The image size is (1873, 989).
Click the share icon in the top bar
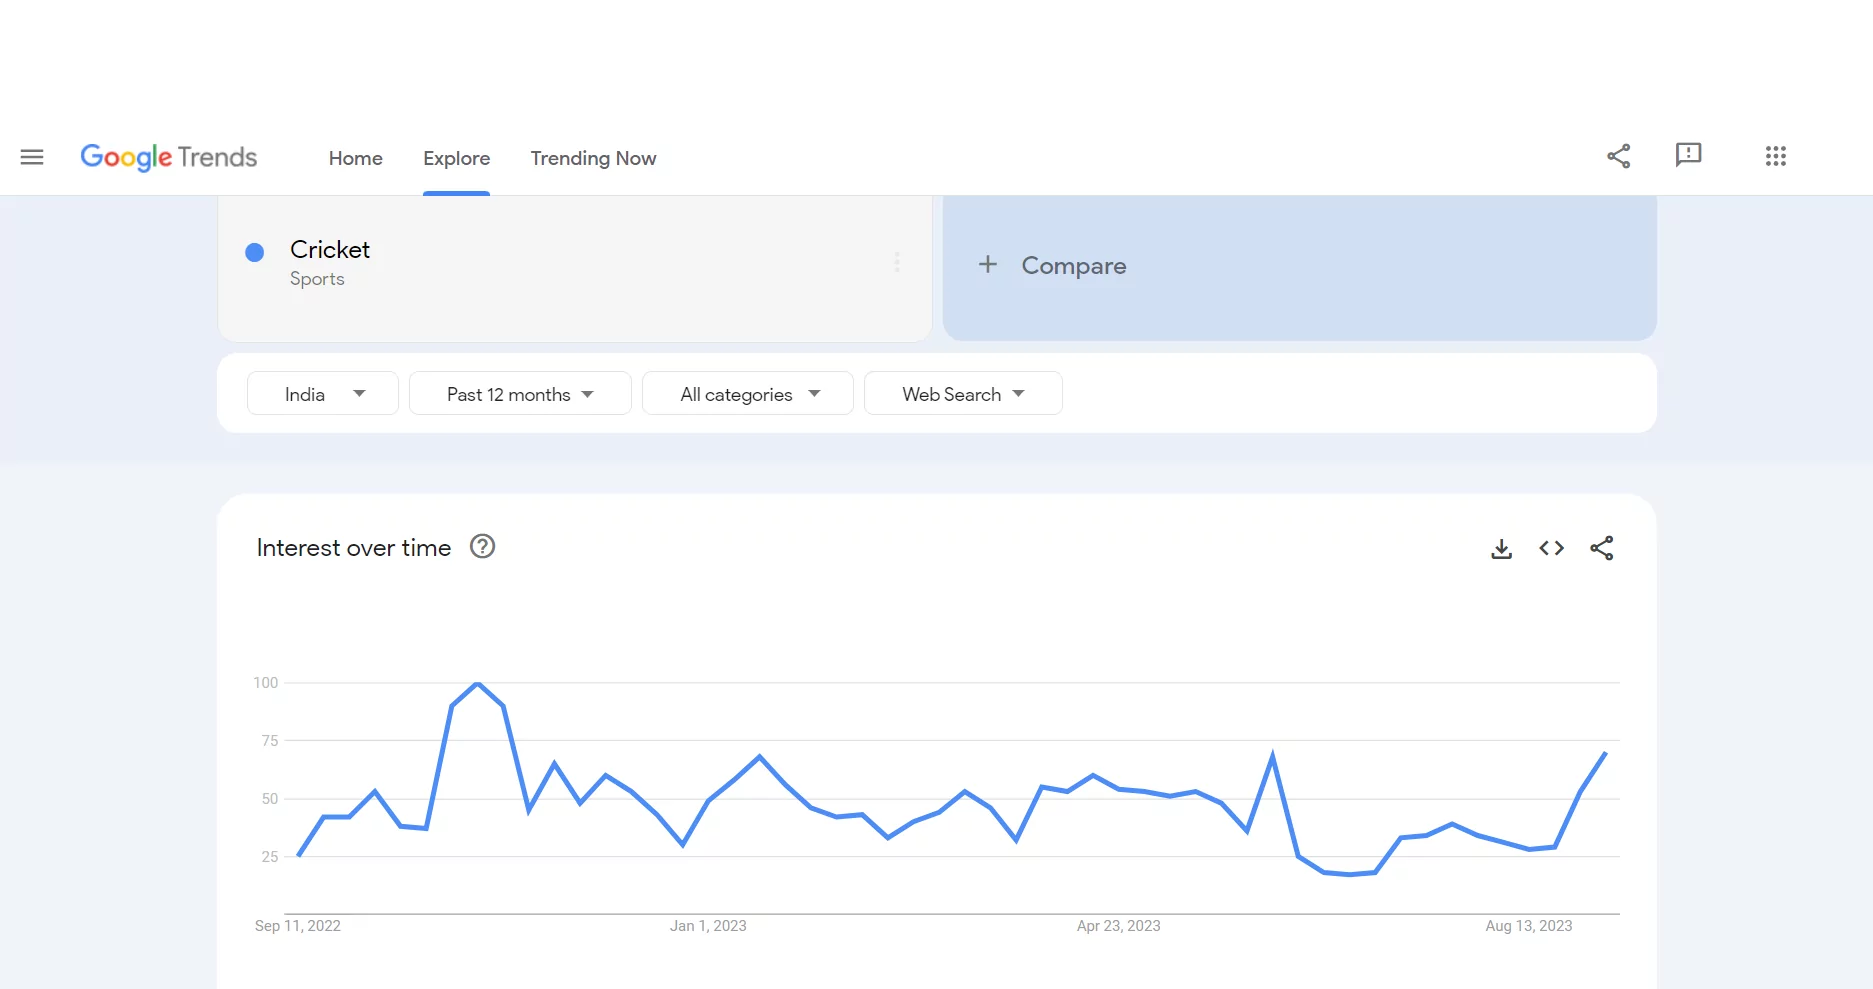(x=1618, y=156)
